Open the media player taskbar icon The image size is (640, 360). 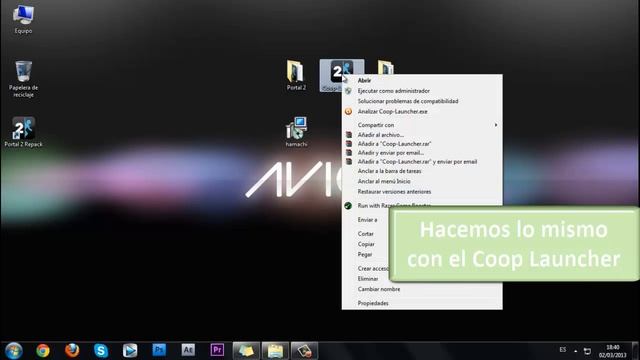(130, 351)
